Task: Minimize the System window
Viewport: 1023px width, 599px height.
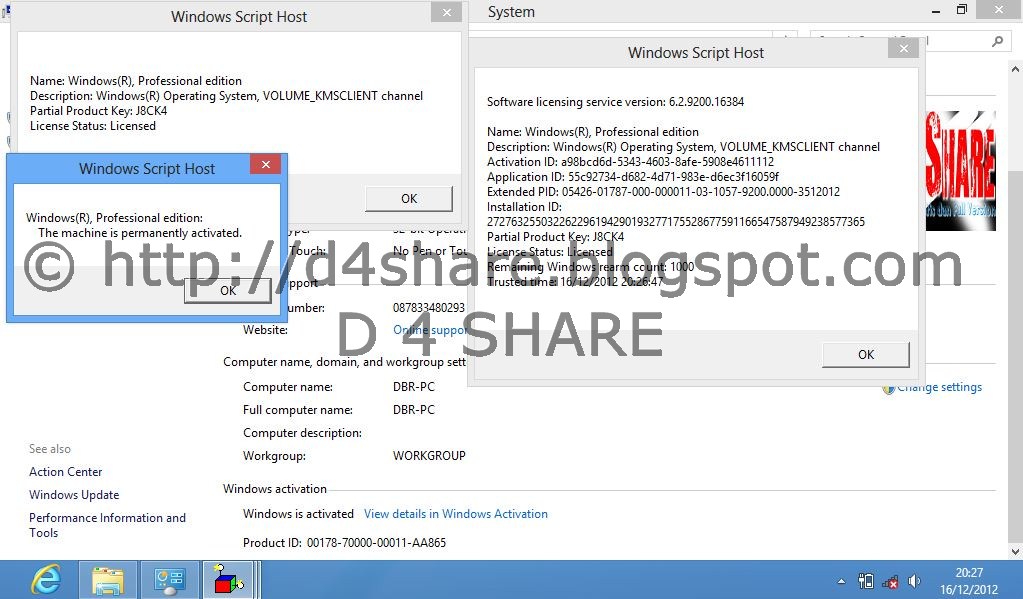Action: [936, 11]
